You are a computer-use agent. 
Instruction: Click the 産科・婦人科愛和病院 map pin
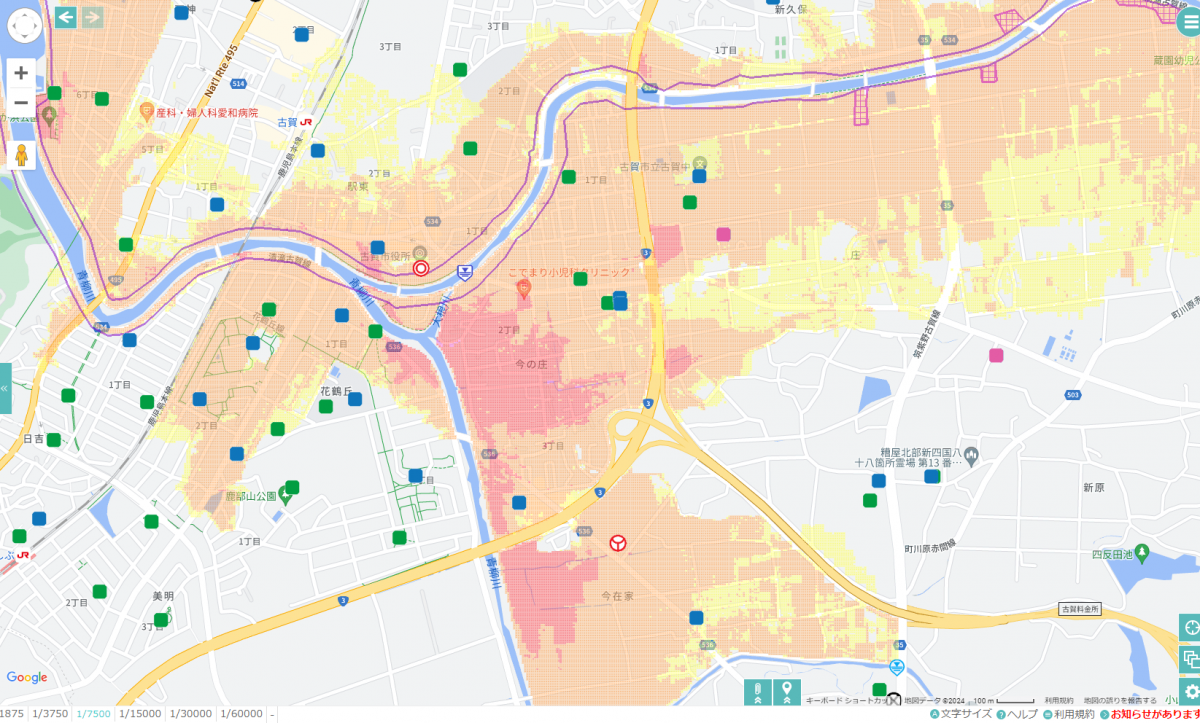[x=147, y=112]
